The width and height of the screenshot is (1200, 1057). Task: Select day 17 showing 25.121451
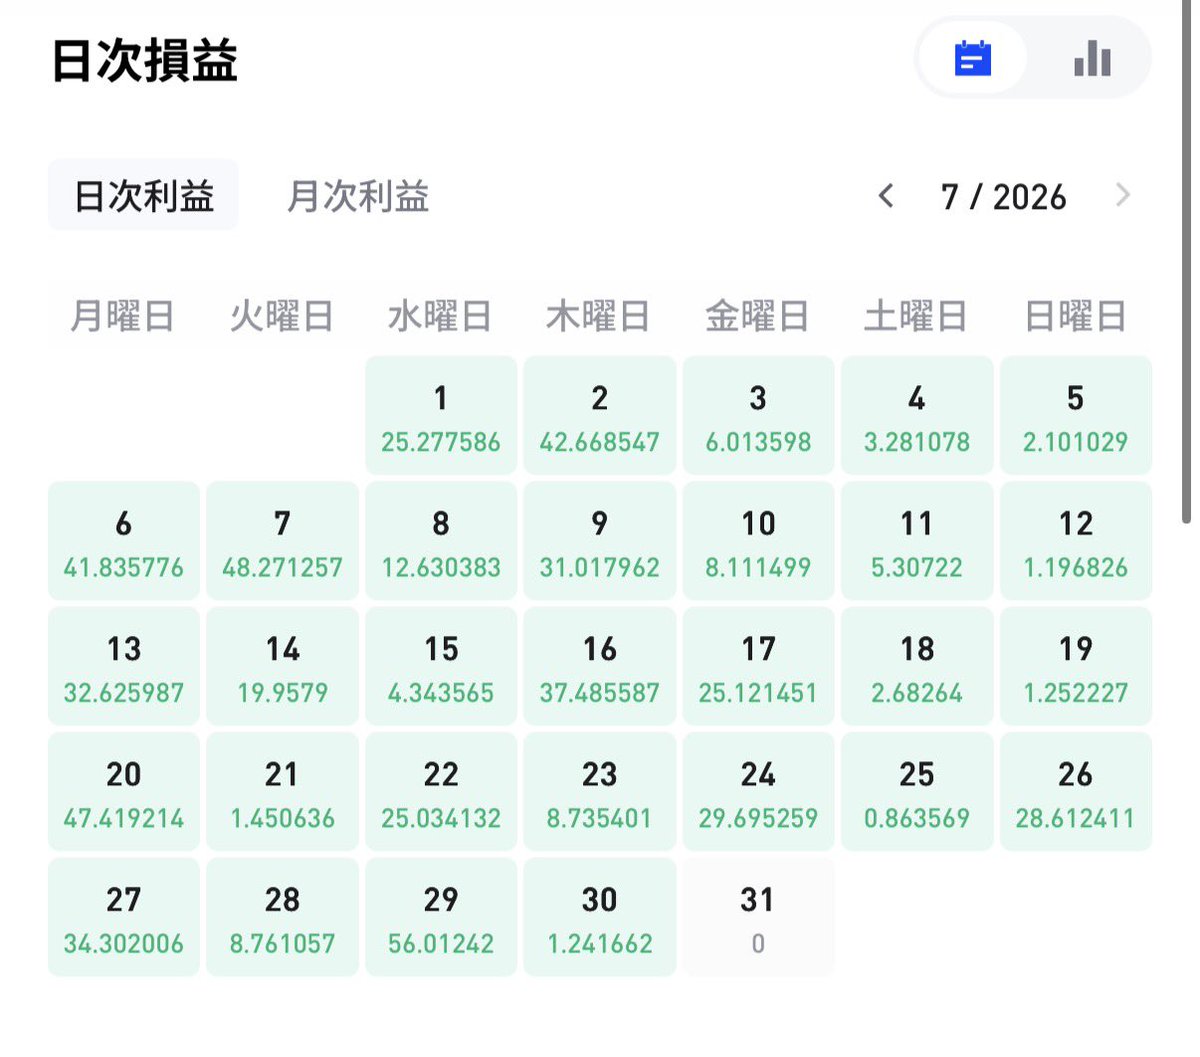[758, 666]
